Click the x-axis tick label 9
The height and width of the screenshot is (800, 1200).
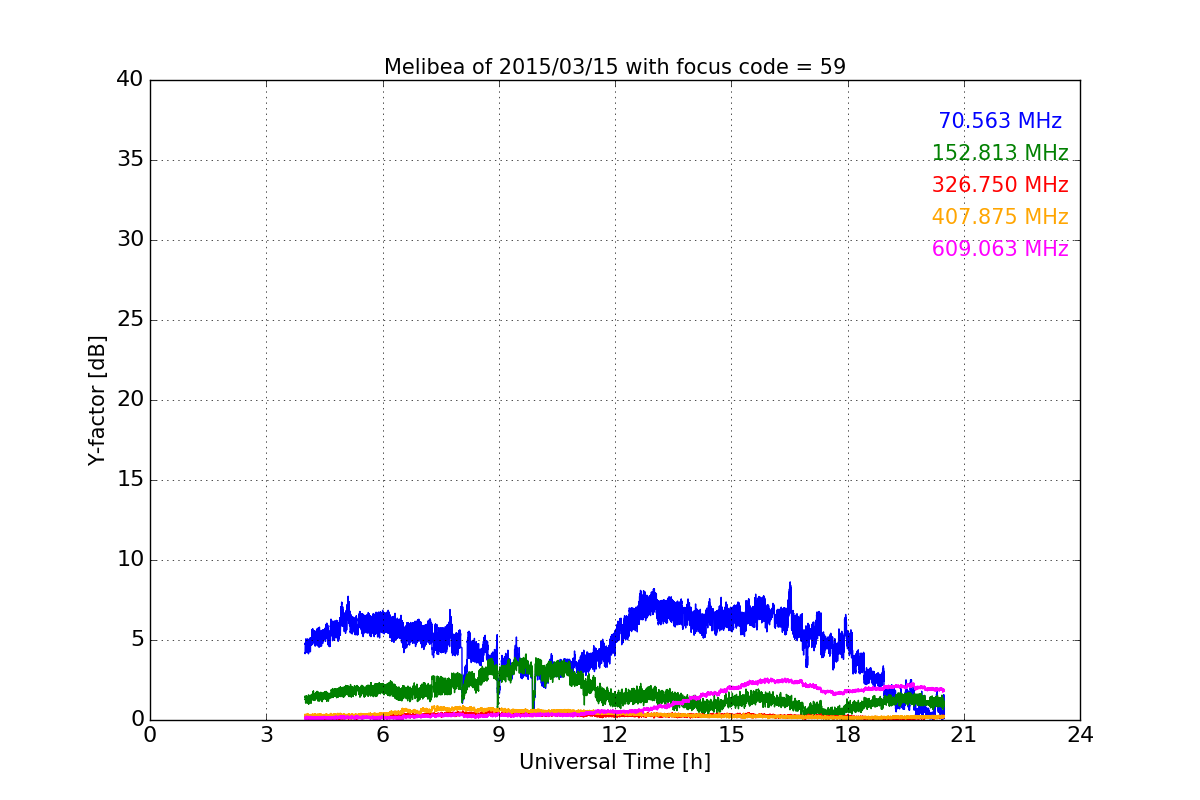499,735
